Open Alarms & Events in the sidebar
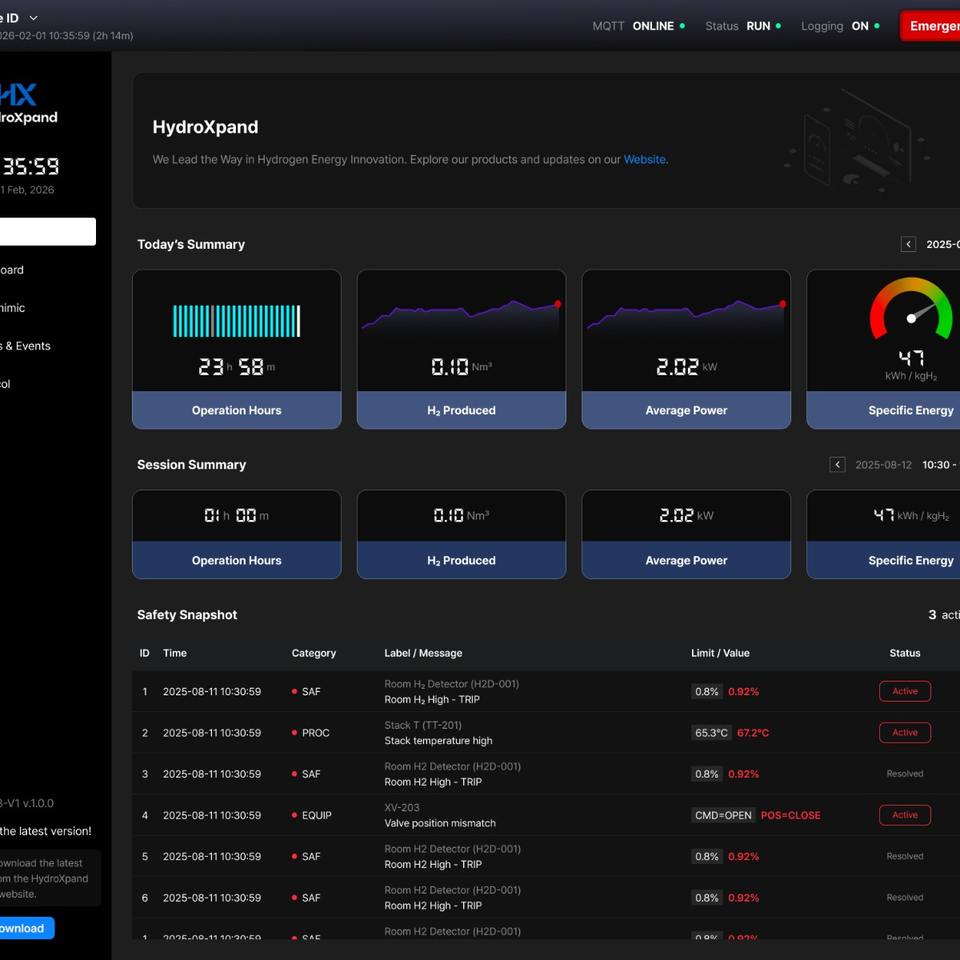Viewport: 960px width, 960px height. coord(26,346)
